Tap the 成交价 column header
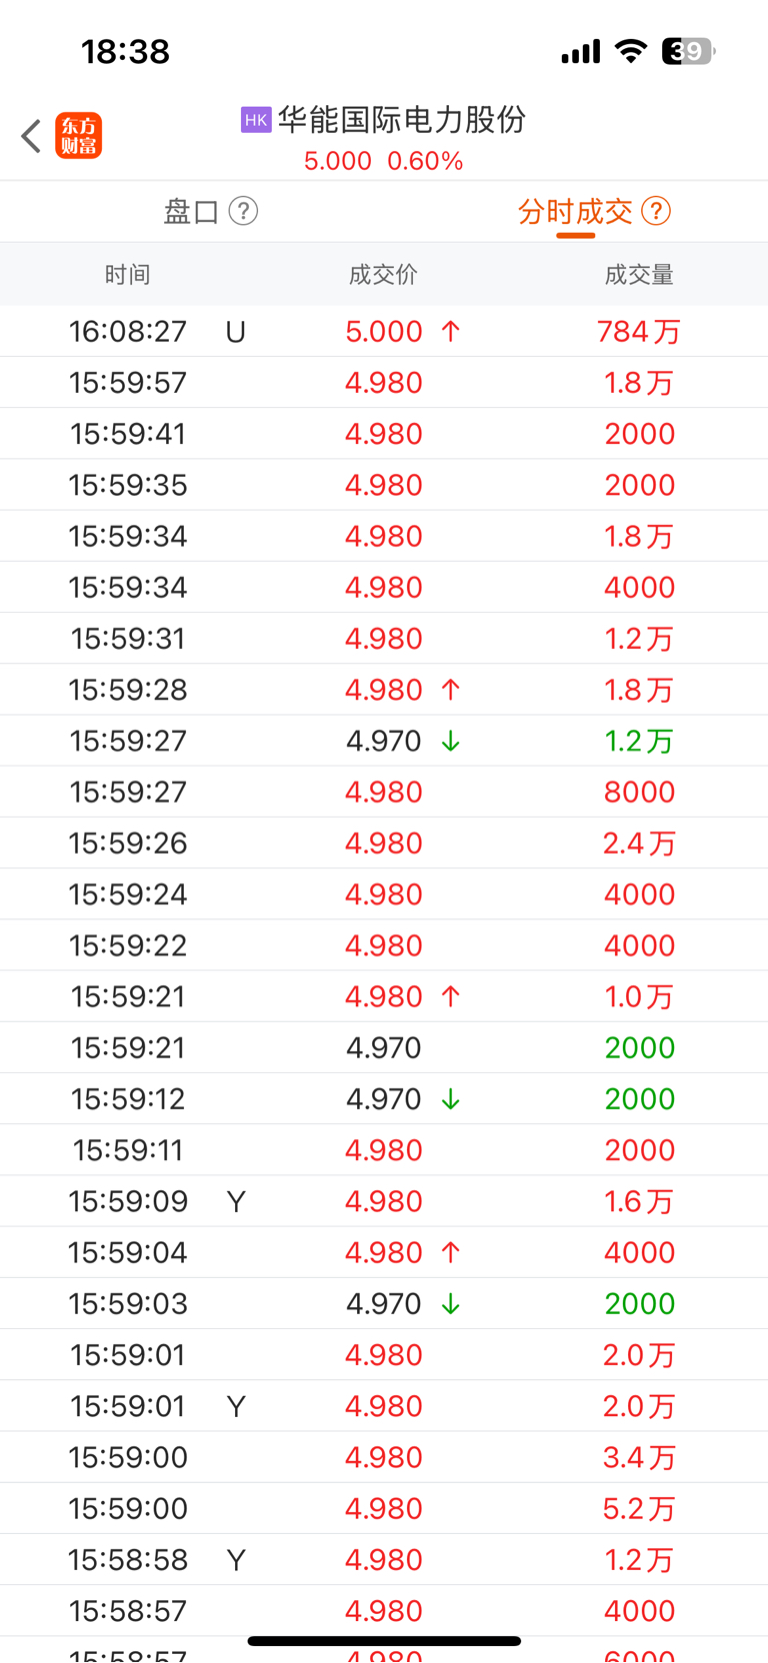Viewport: 768px width, 1663px height. (383, 275)
